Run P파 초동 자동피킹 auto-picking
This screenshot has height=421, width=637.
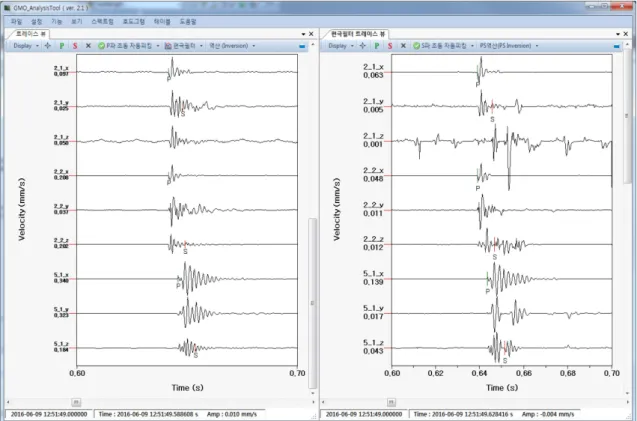(125, 46)
